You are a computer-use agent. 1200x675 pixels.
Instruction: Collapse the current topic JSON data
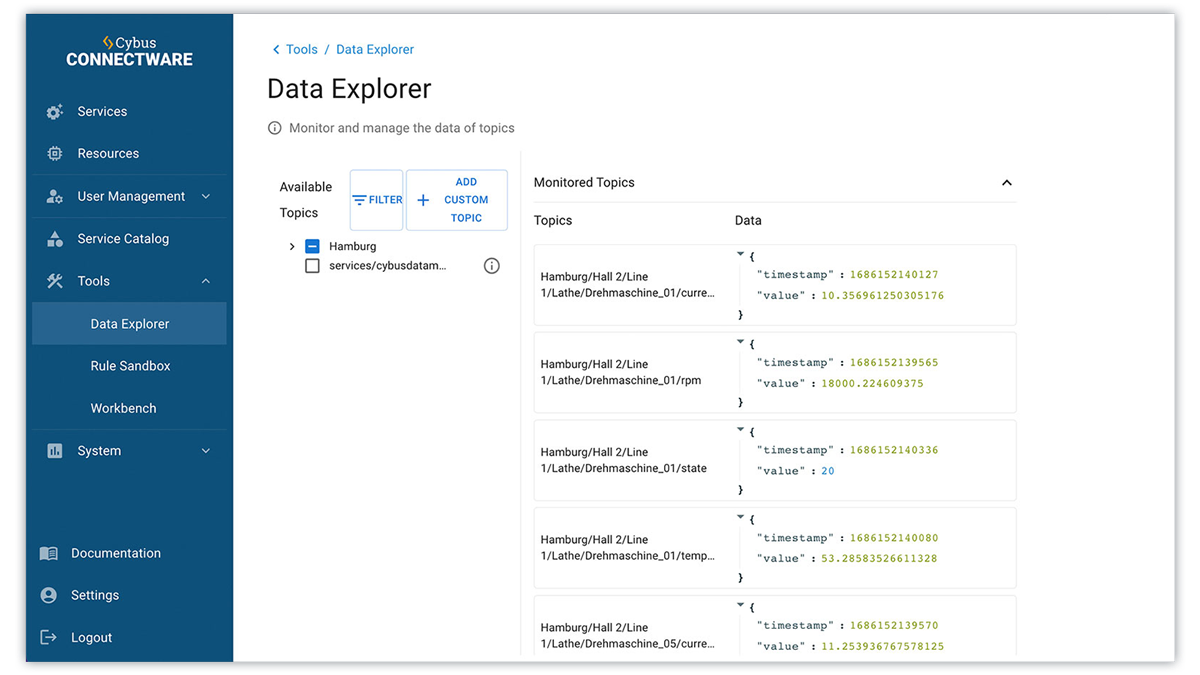(x=740, y=255)
